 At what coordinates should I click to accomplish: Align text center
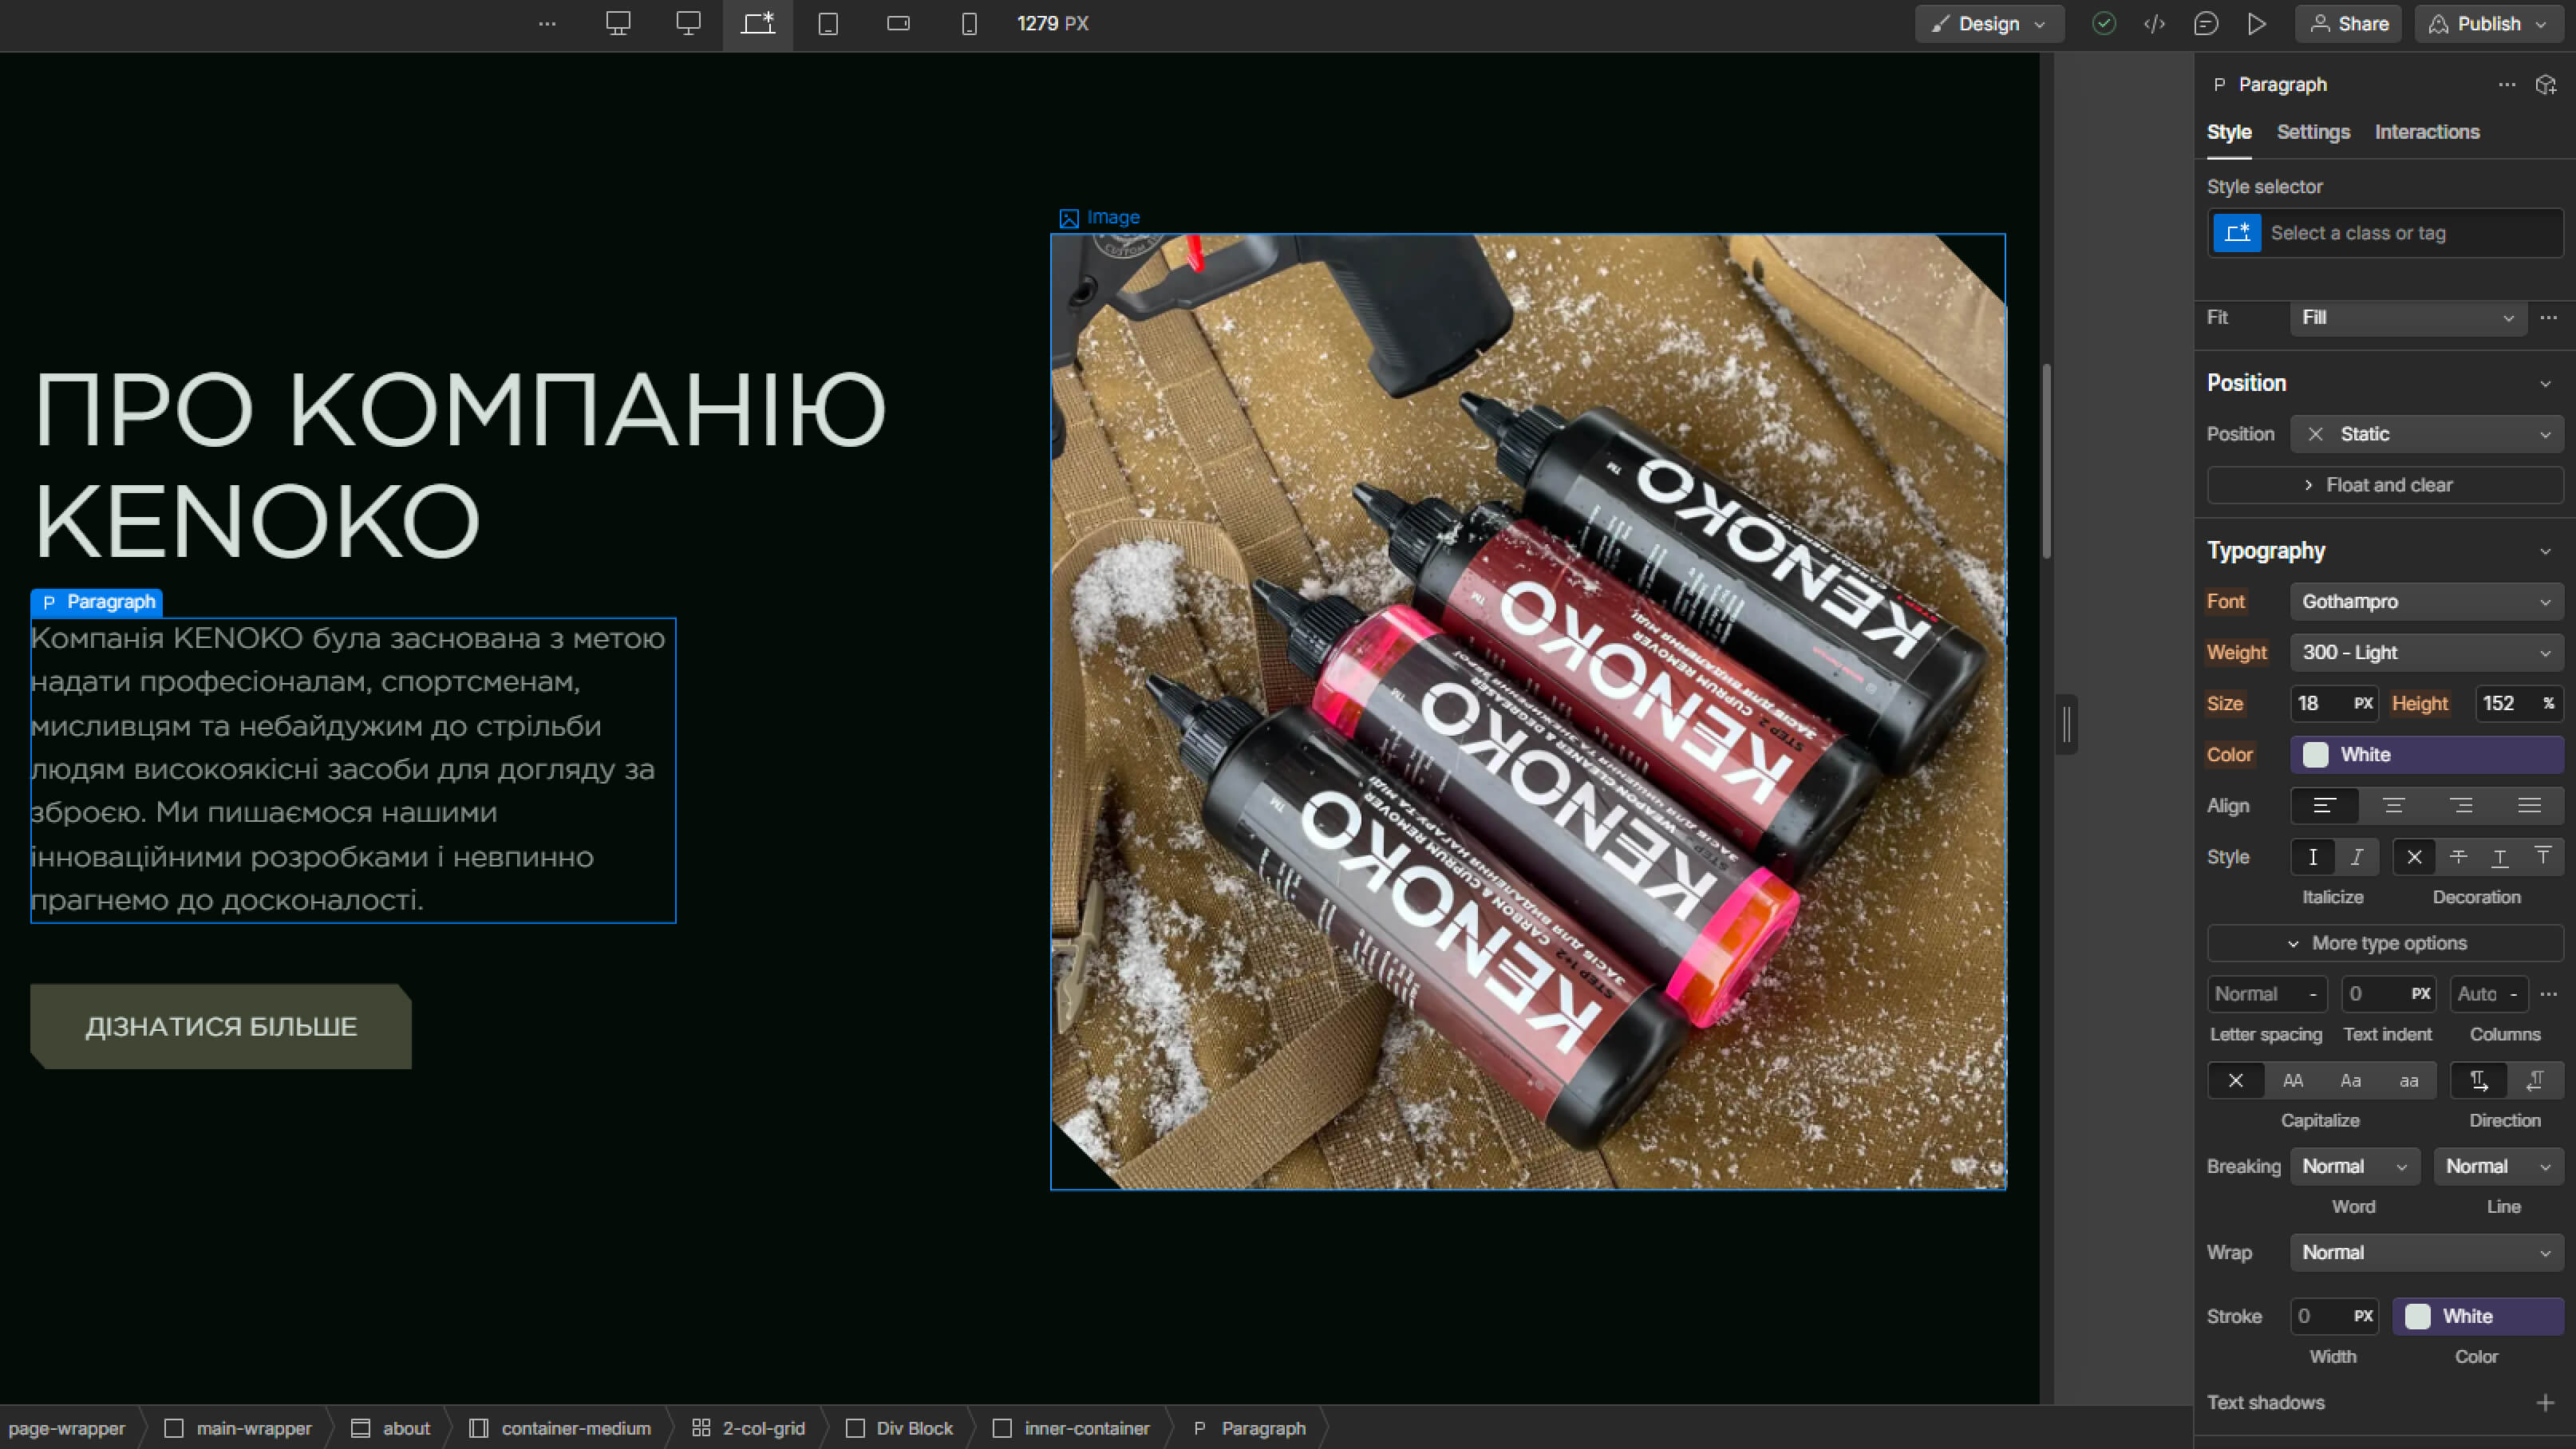pyautogui.click(x=2393, y=806)
